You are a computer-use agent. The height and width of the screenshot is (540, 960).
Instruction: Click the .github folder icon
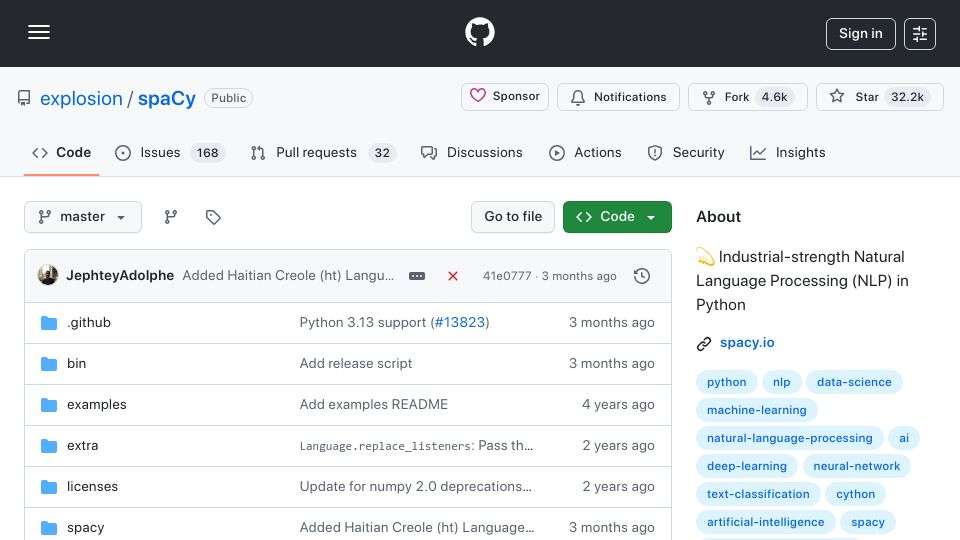click(49, 323)
